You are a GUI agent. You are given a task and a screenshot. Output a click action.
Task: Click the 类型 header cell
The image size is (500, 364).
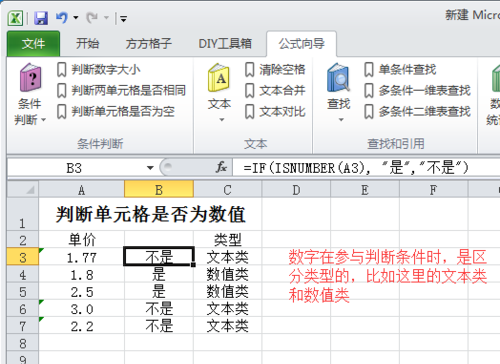[x=228, y=240]
